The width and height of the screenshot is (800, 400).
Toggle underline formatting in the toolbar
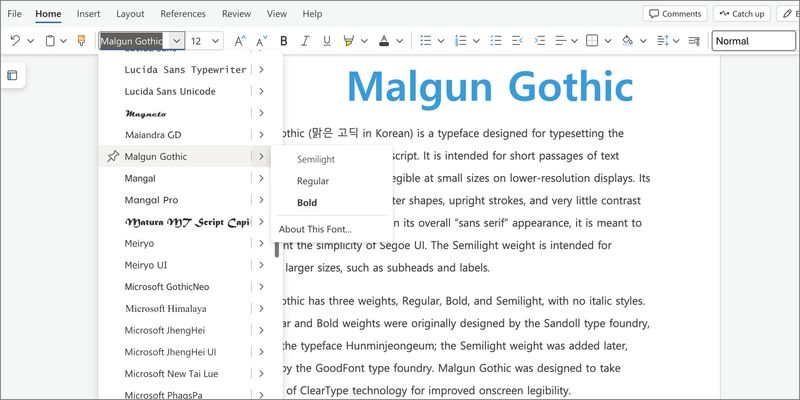pyautogui.click(x=326, y=41)
